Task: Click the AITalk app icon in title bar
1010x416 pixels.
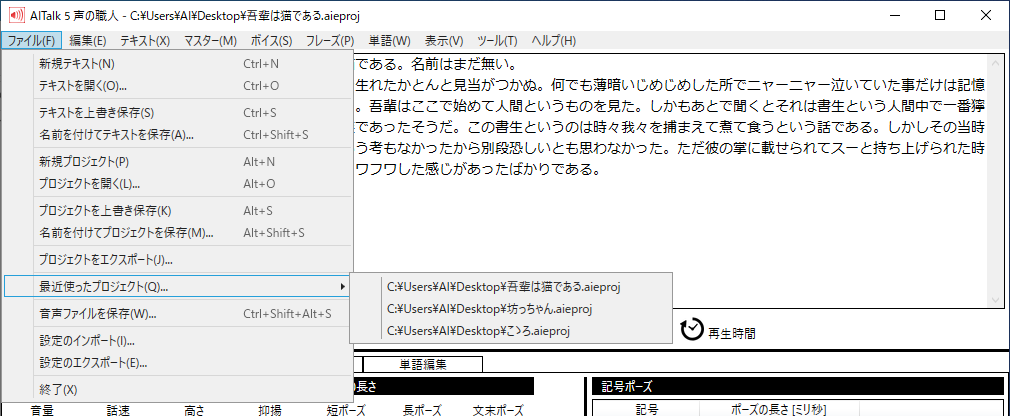Action: point(15,15)
